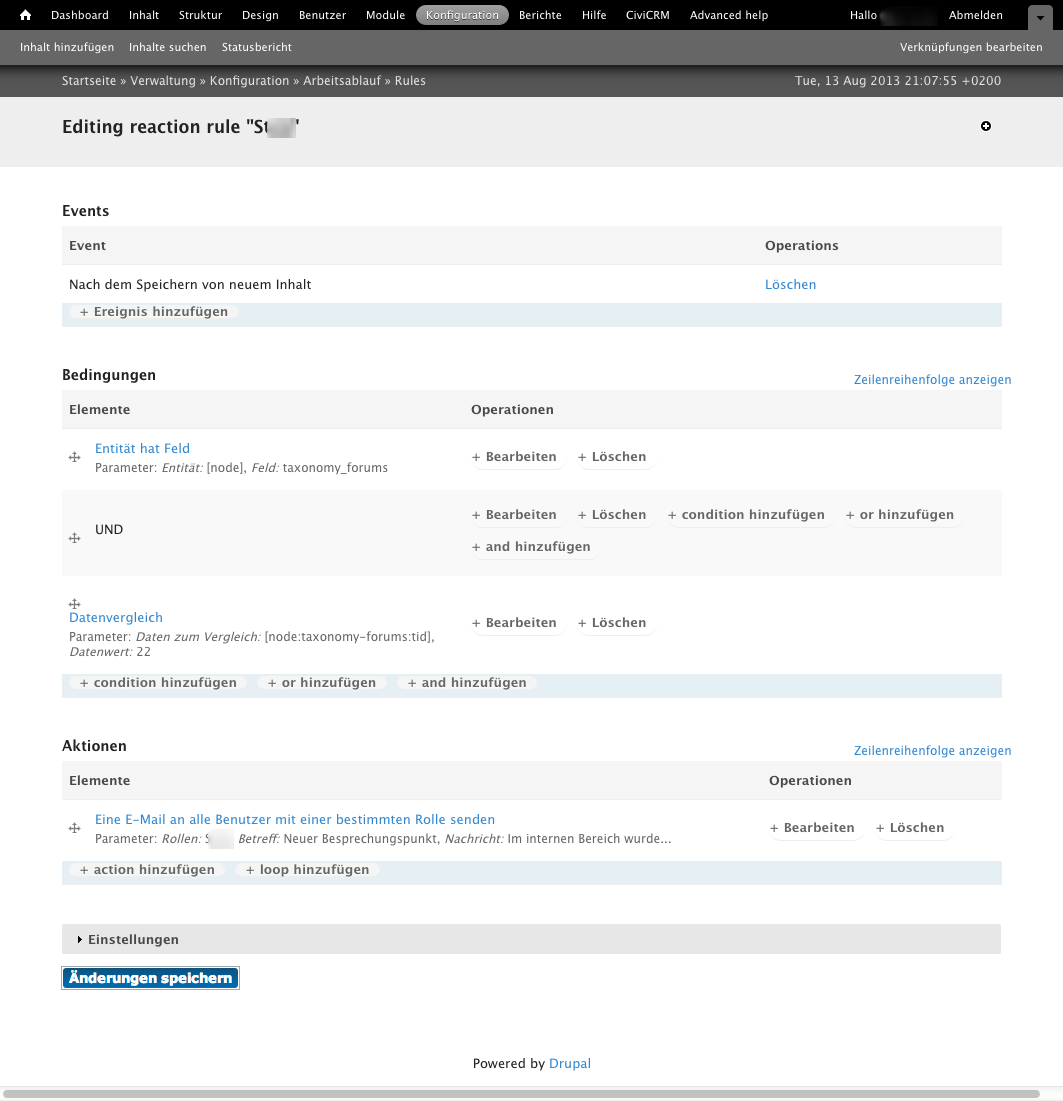Screen dimensions: 1063x1101
Task: Add a new action with action hinzufügen
Action: tap(147, 870)
